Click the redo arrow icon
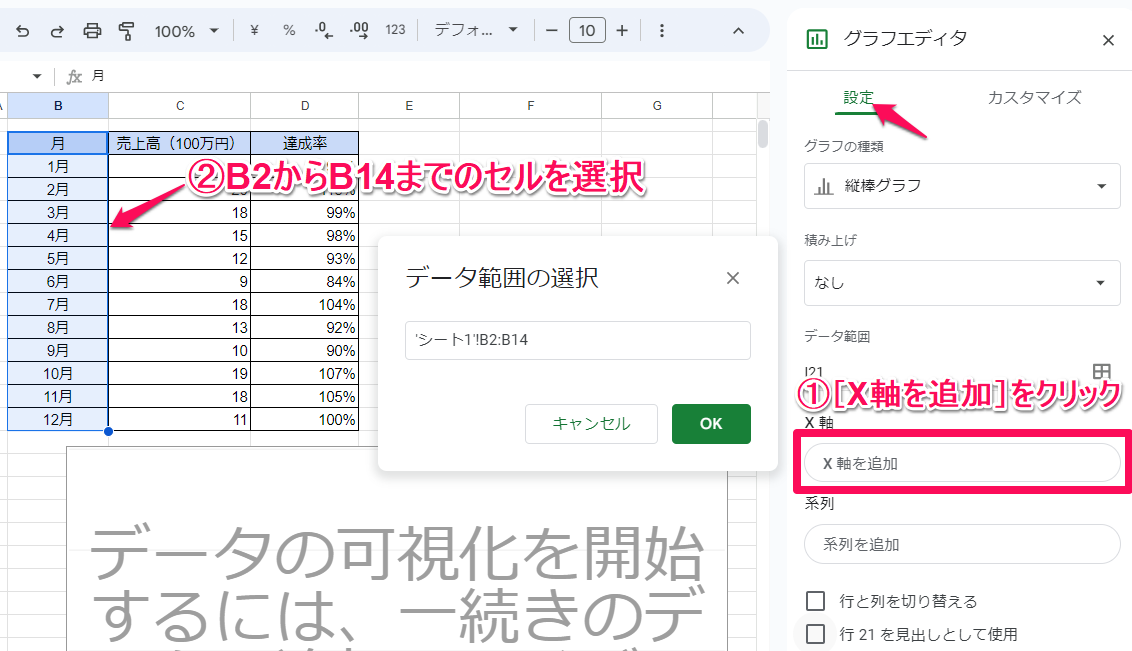The width and height of the screenshot is (1132, 651). (x=57, y=31)
